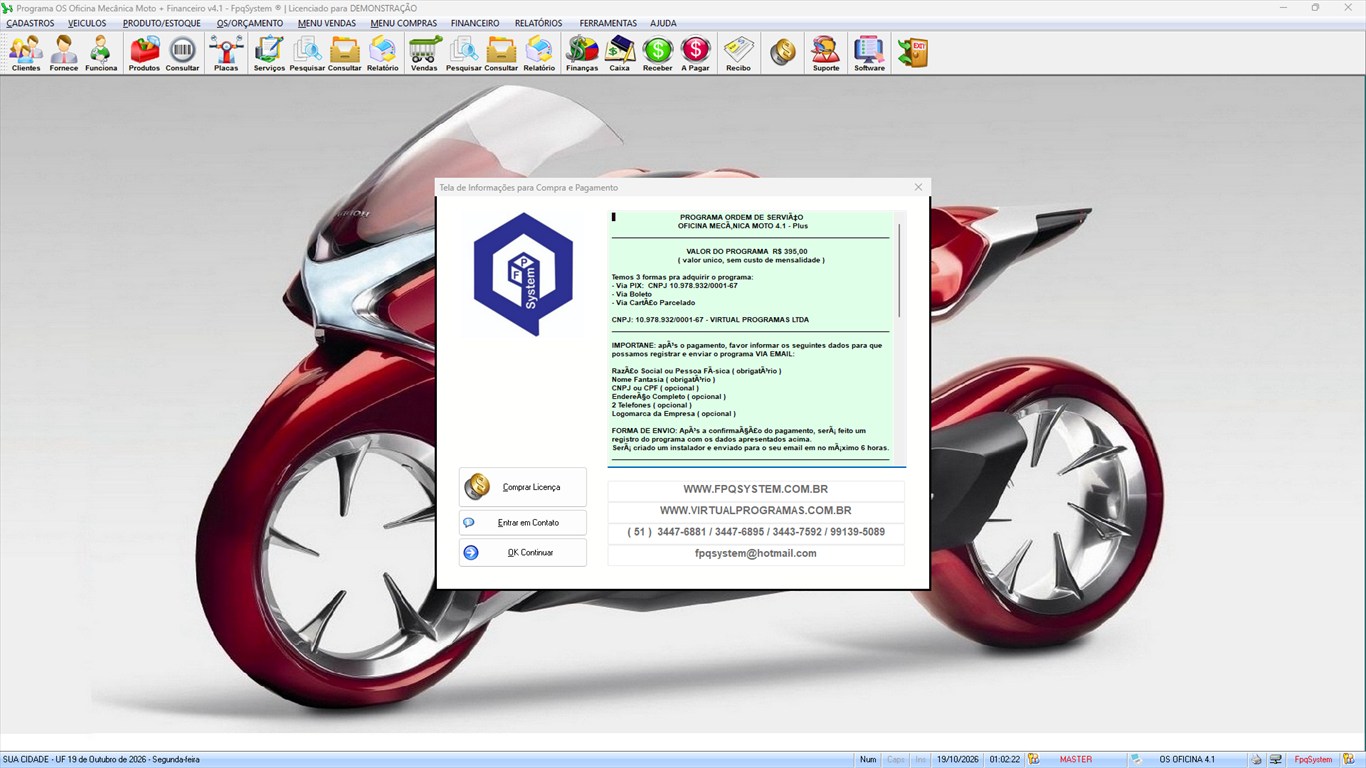Open the FINANCEIRO menu
Screen dimensions: 1366x768
click(475, 23)
